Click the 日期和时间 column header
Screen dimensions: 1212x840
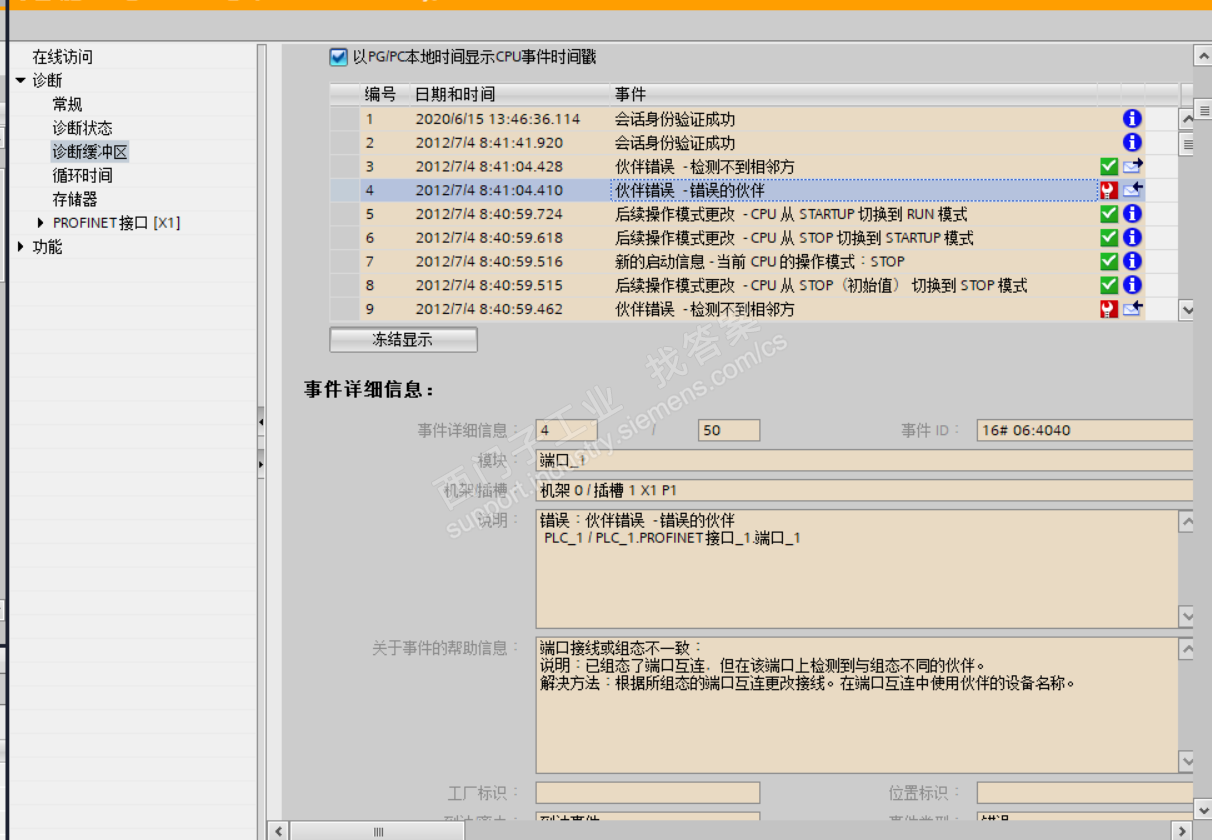(x=455, y=94)
